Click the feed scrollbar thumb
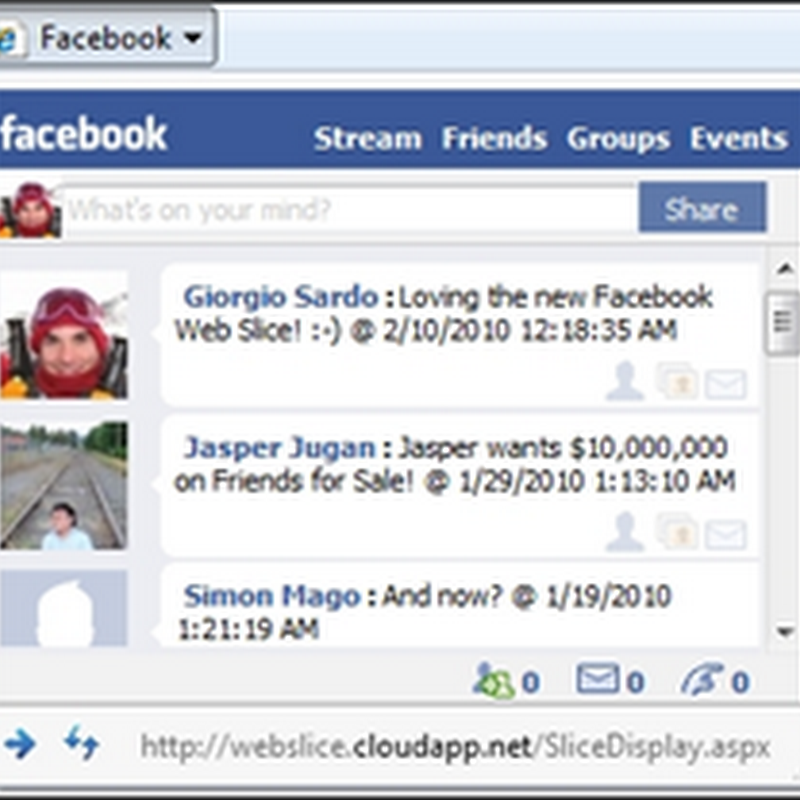 click(784, 322)
